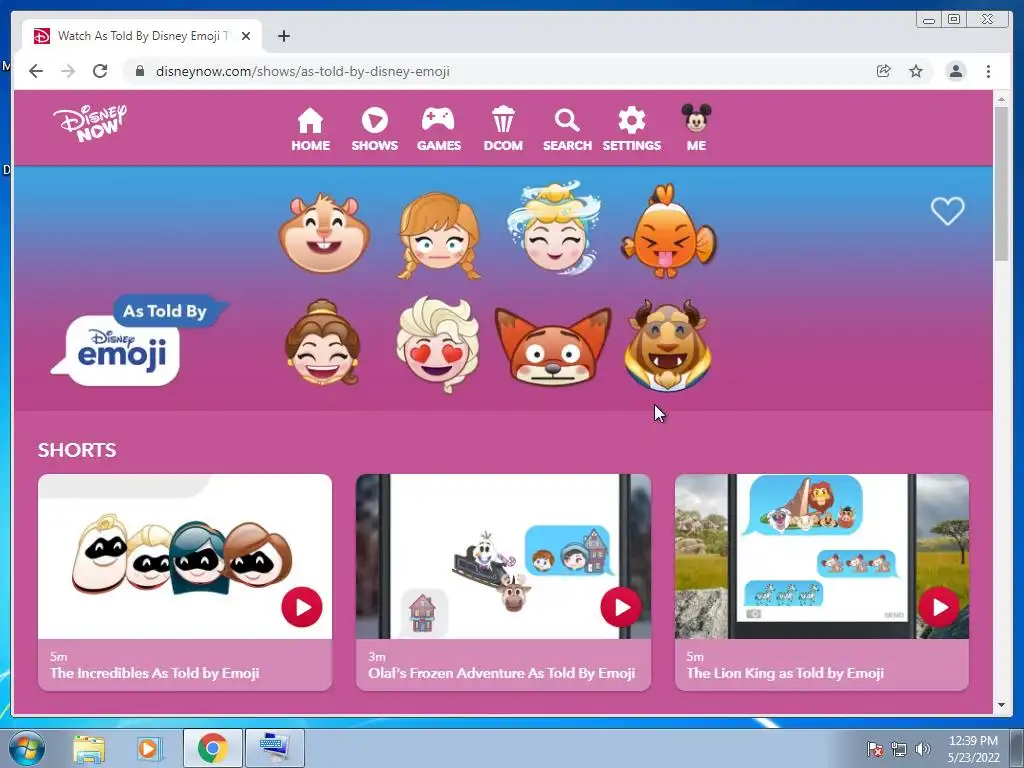1024x768 pixels.
Task: Open the Search magnifier in nav
Action: tap(567, 129)
